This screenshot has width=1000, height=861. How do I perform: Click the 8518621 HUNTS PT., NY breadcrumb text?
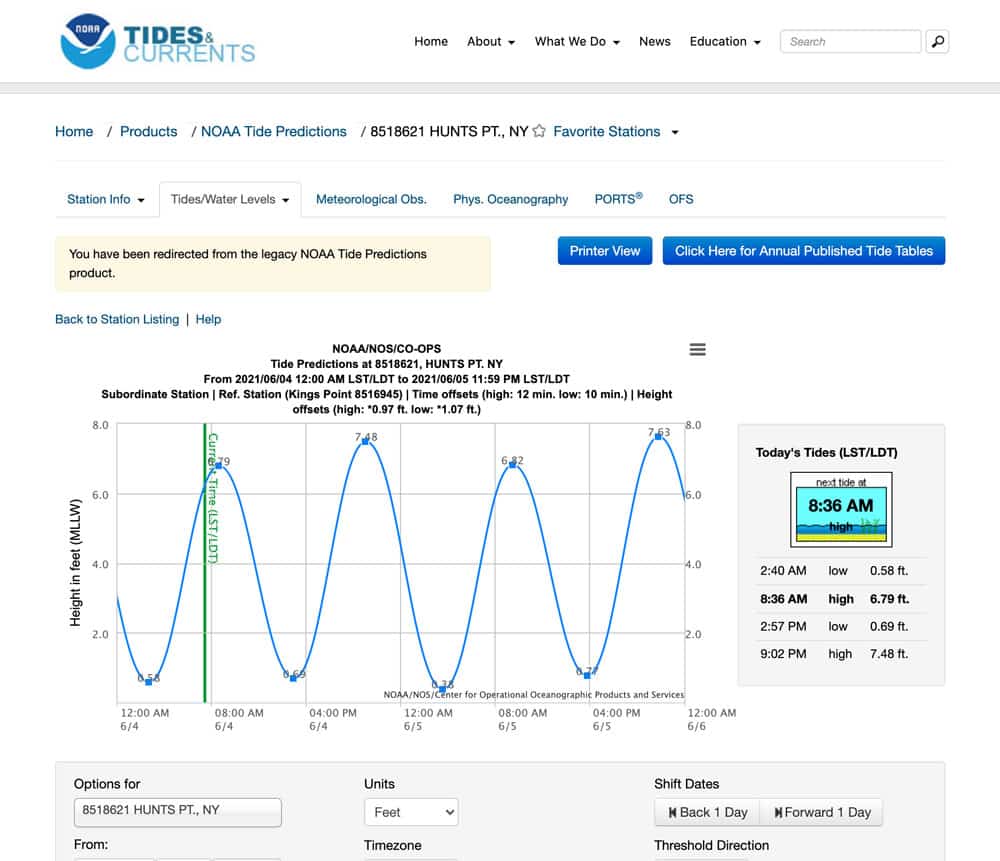click(449, 131)
